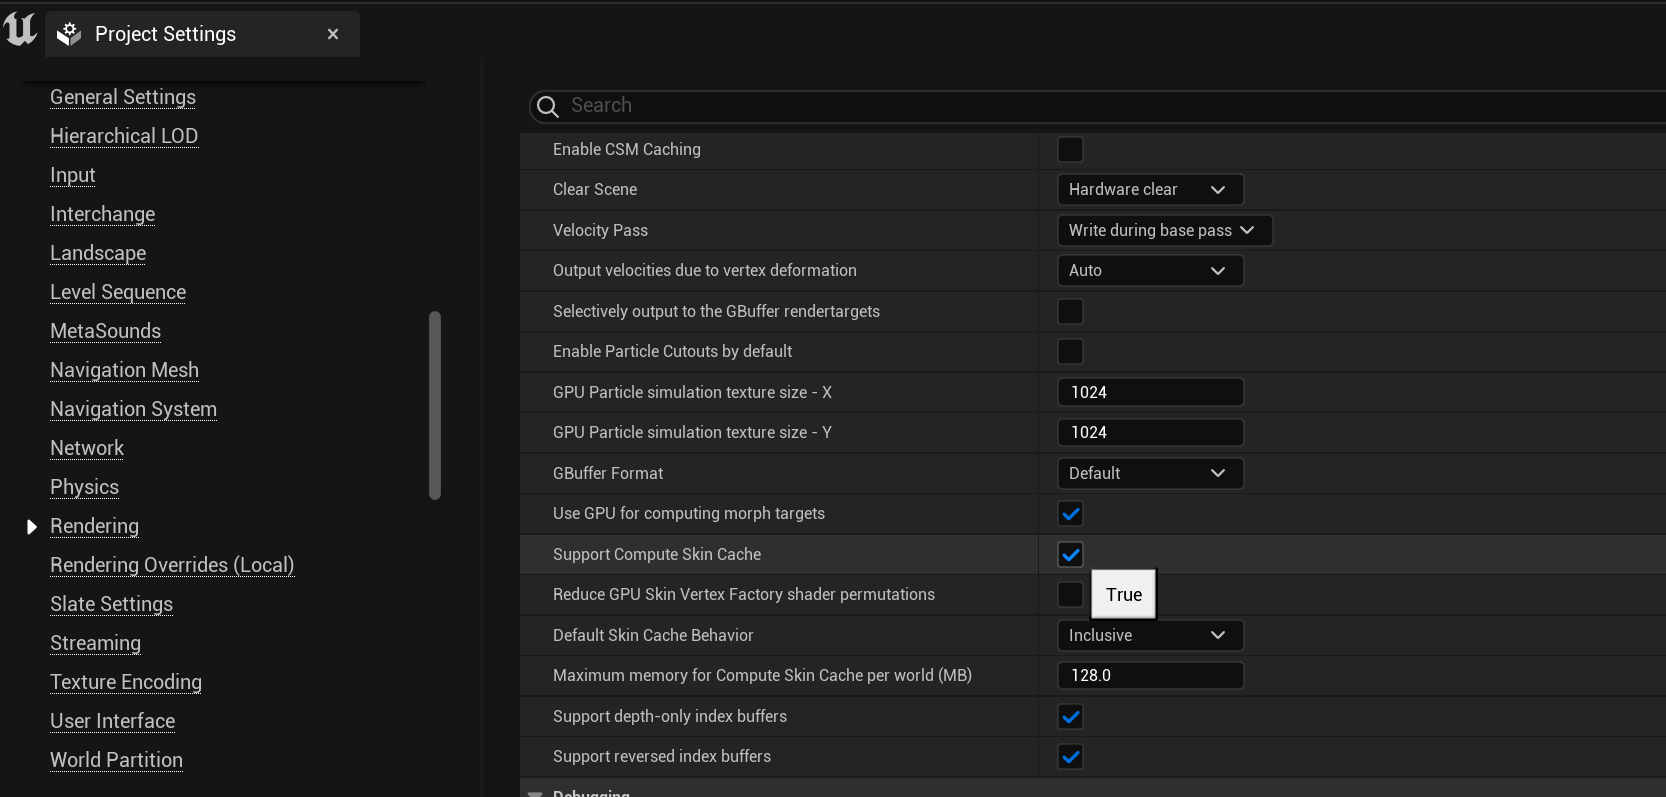
Task: Open Default Skin Cache Behavior dropdown
Action: 1150,635
